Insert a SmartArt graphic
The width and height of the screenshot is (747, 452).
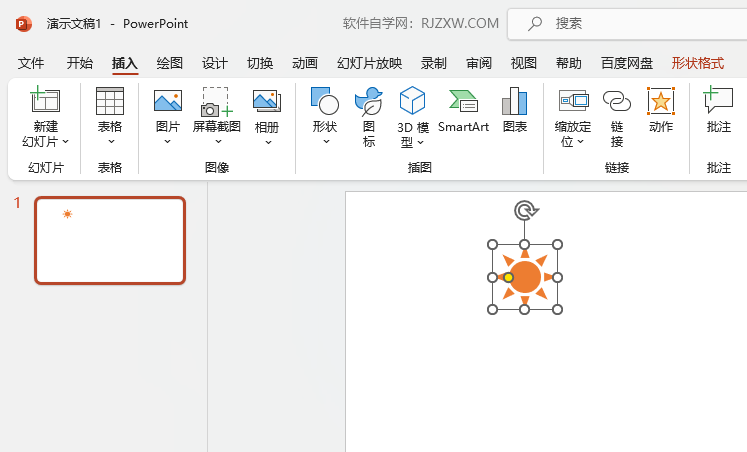(x=464, y=110)
